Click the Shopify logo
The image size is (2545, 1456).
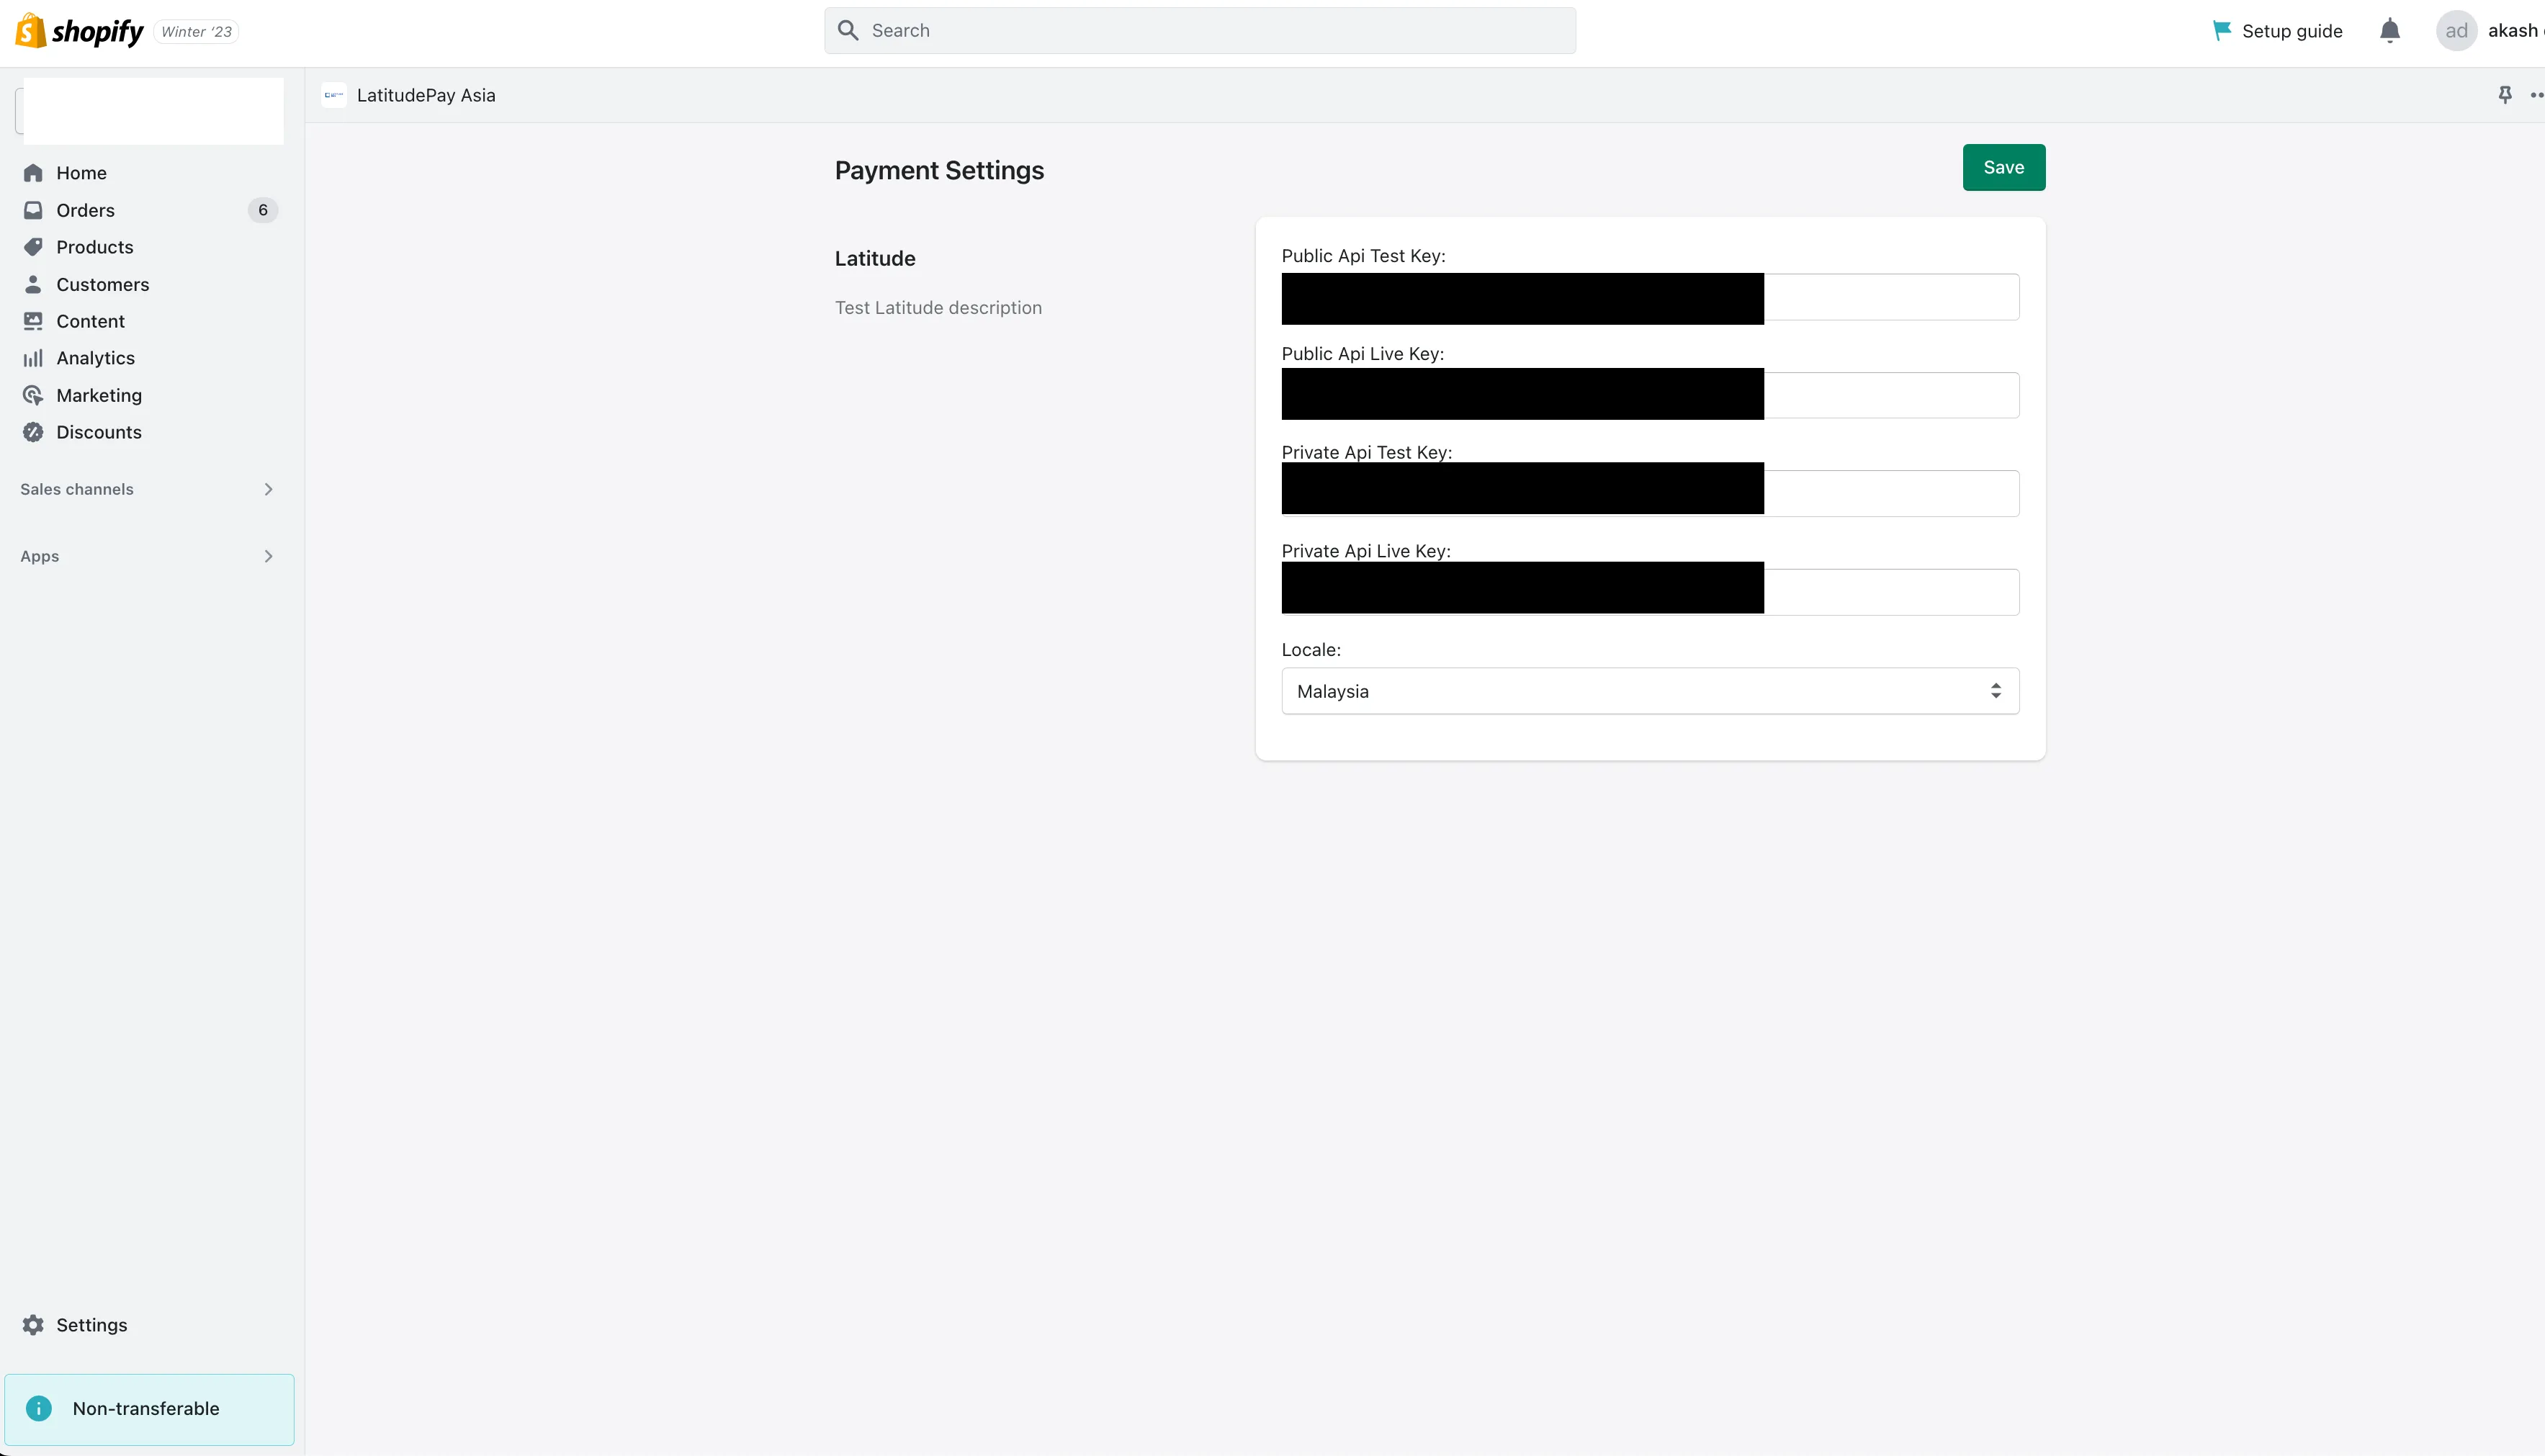point(80,31)
